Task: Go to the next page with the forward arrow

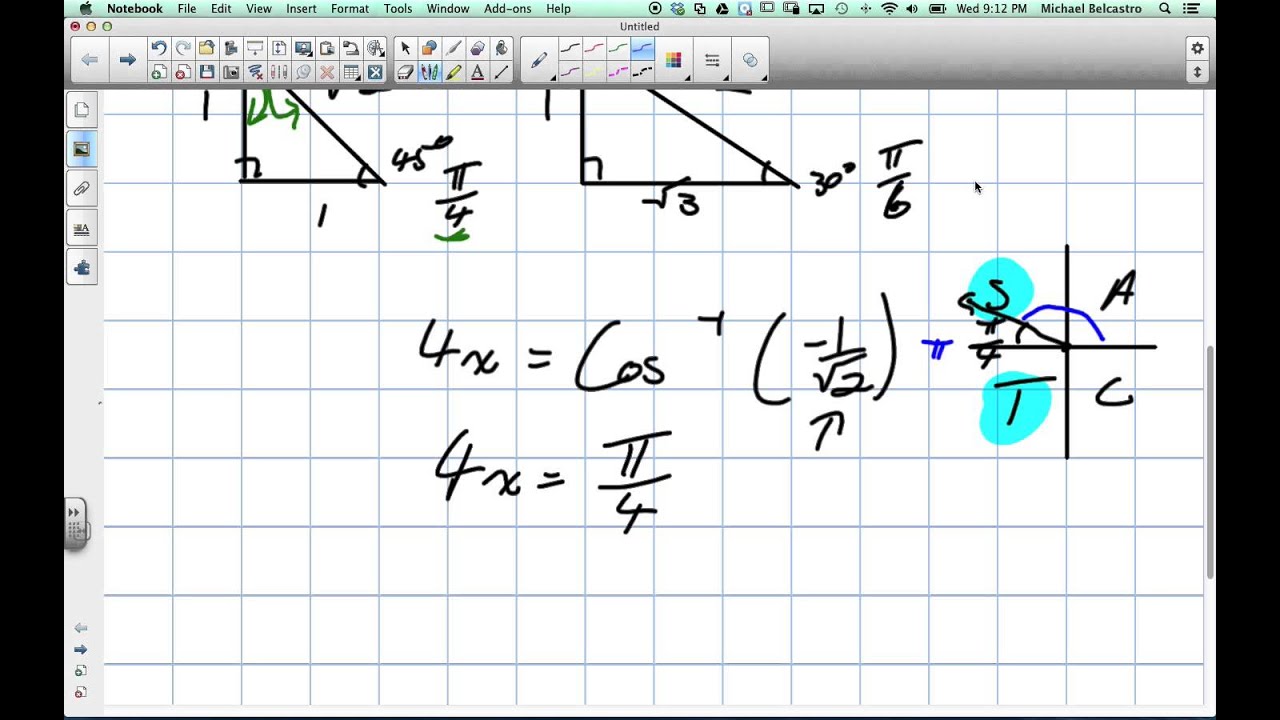Action: click(127, 60)
